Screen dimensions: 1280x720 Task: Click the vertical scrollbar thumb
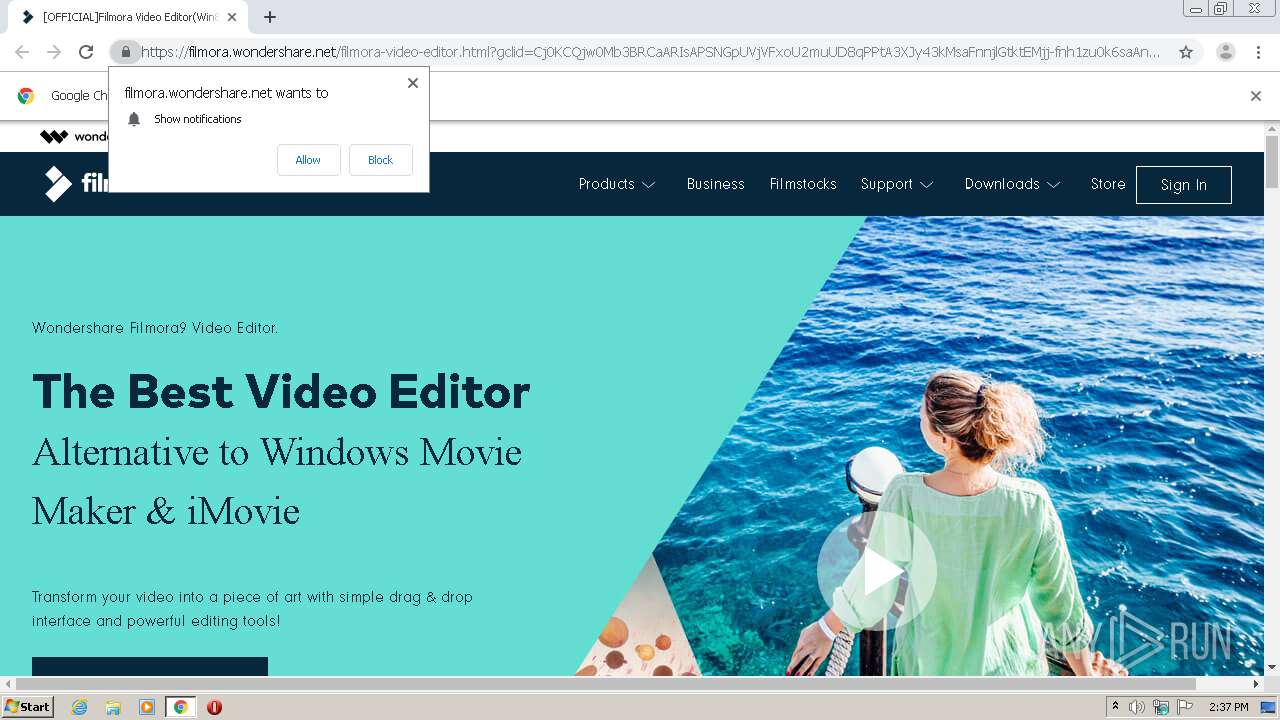pos(1272,162)
